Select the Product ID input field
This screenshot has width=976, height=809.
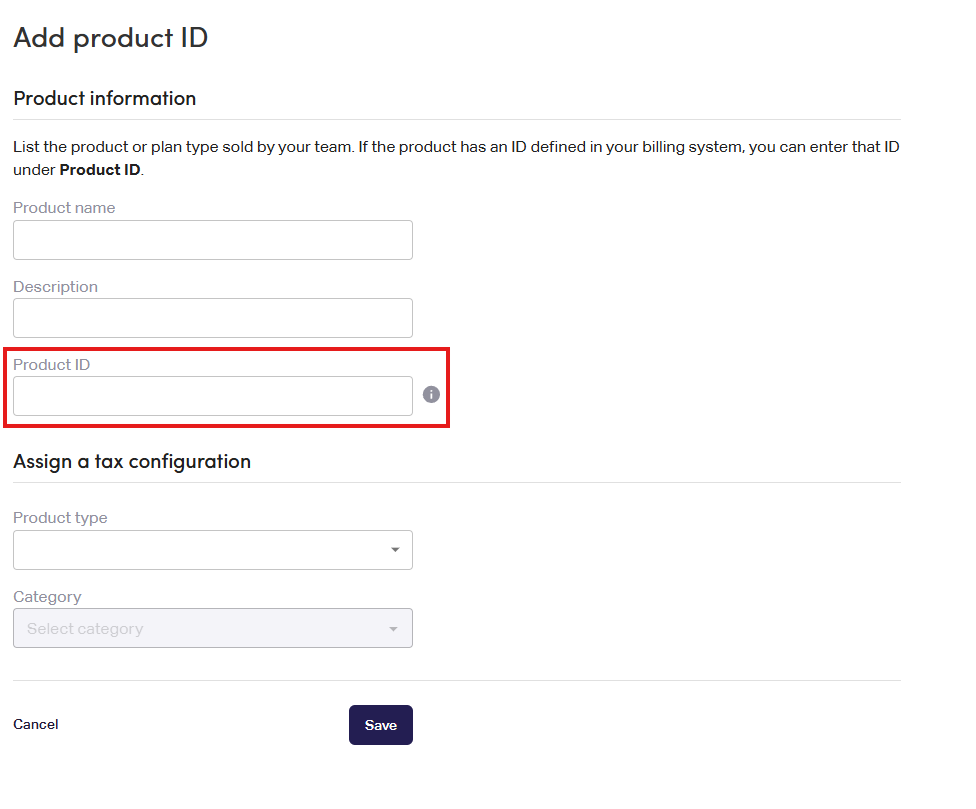click(212, 396)
